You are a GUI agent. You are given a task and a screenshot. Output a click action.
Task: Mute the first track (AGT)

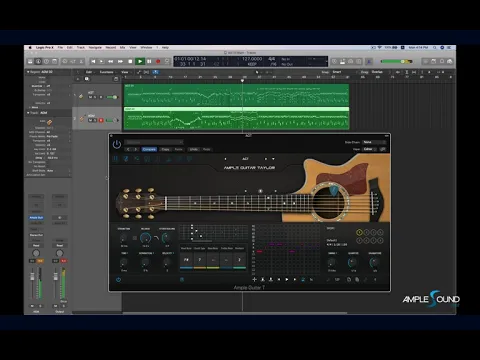pyautogui.click(x=90, y=97)
